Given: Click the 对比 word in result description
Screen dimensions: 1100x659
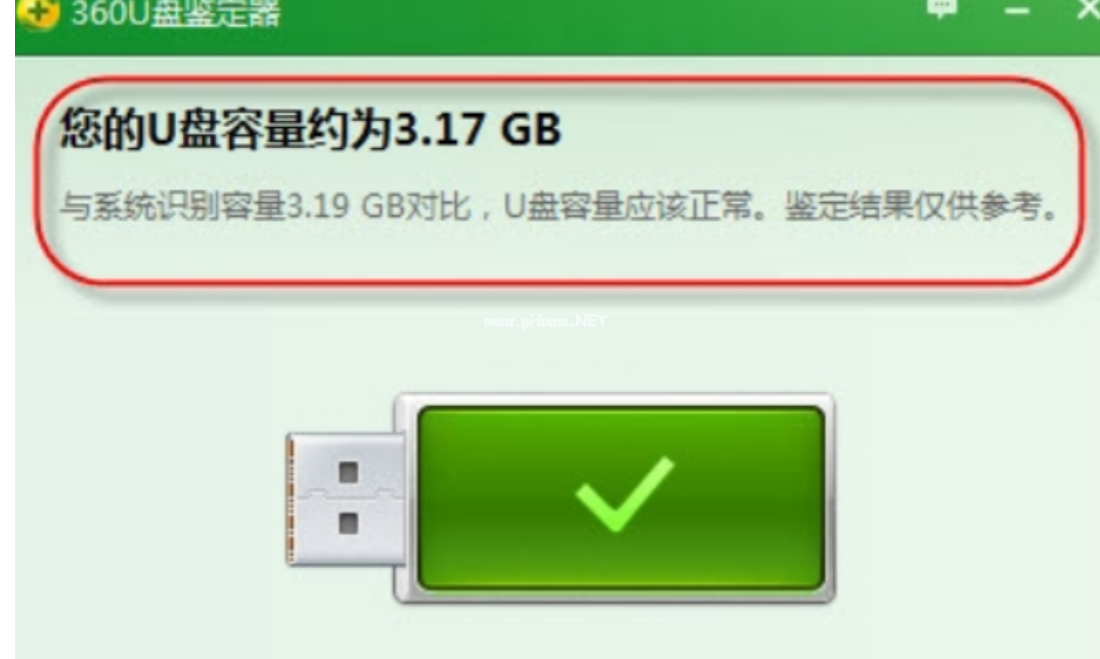Looking at the screenshot, I should pos(437,206).
